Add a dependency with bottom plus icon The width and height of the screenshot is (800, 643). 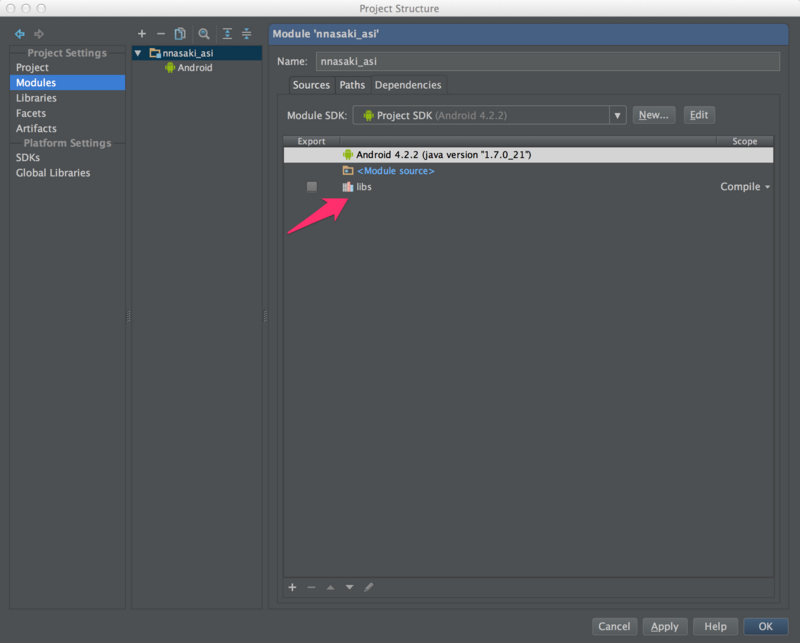pyautogui.click(x=292, y=587)
